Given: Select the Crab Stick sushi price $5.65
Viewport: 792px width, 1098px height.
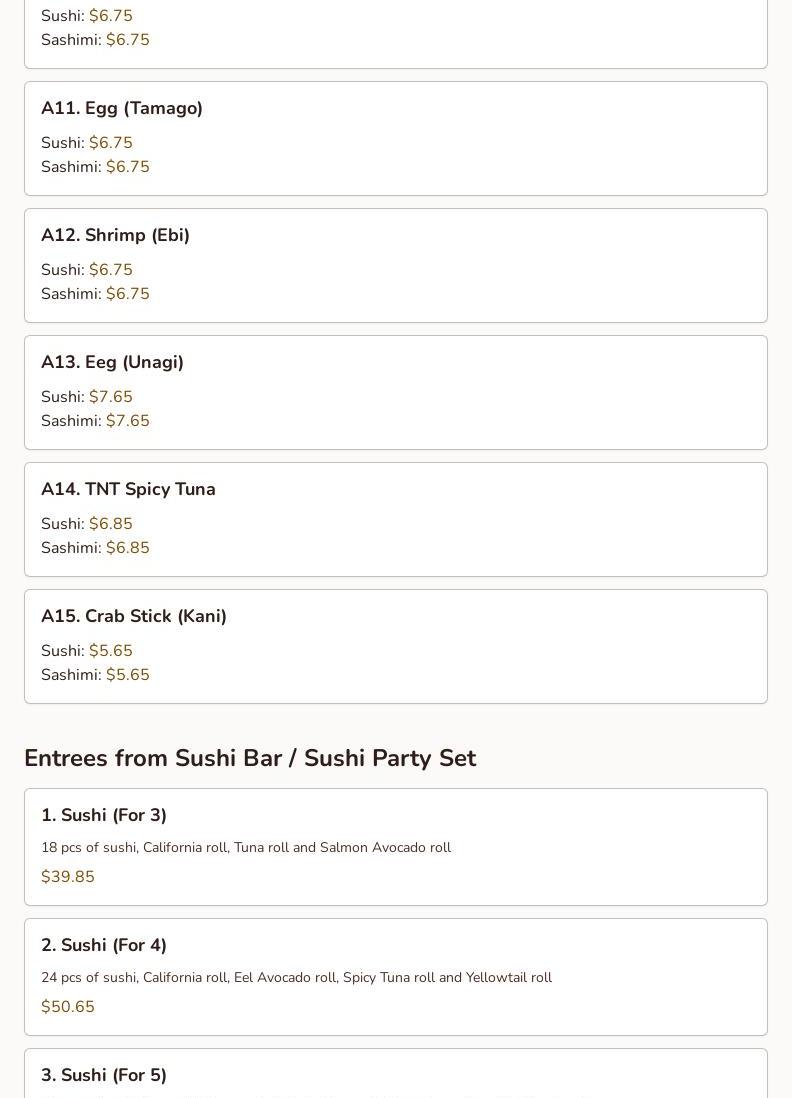Looking at the screenshot, I should point(110,651).
